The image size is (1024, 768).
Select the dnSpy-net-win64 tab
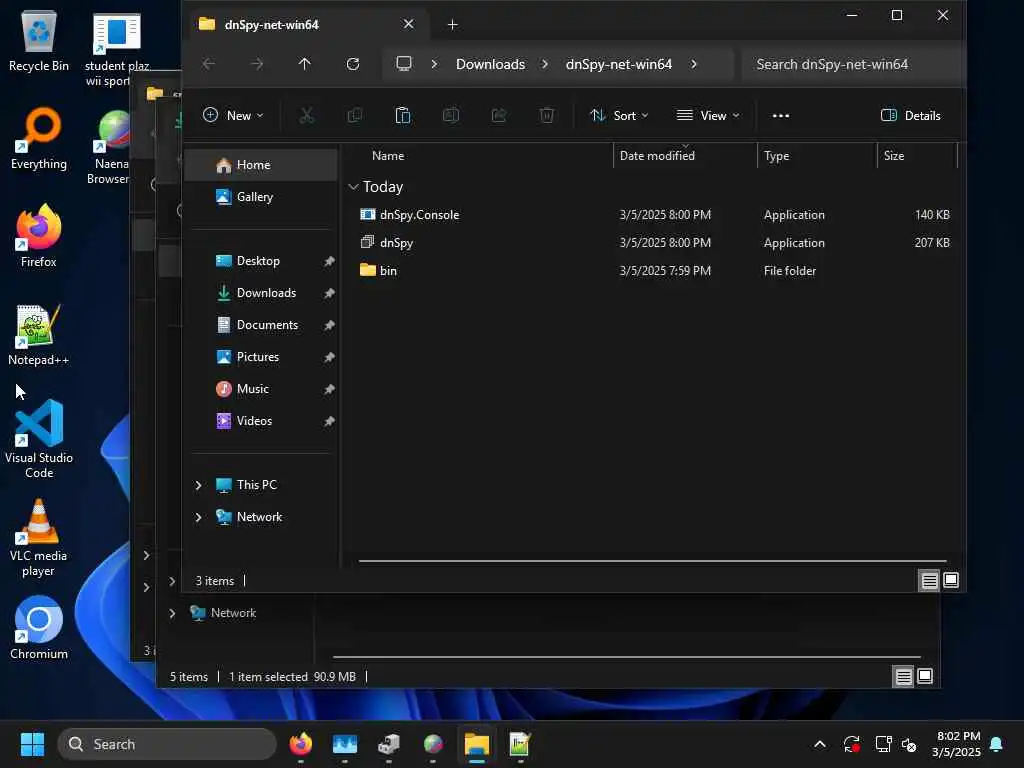pos(307,25)
